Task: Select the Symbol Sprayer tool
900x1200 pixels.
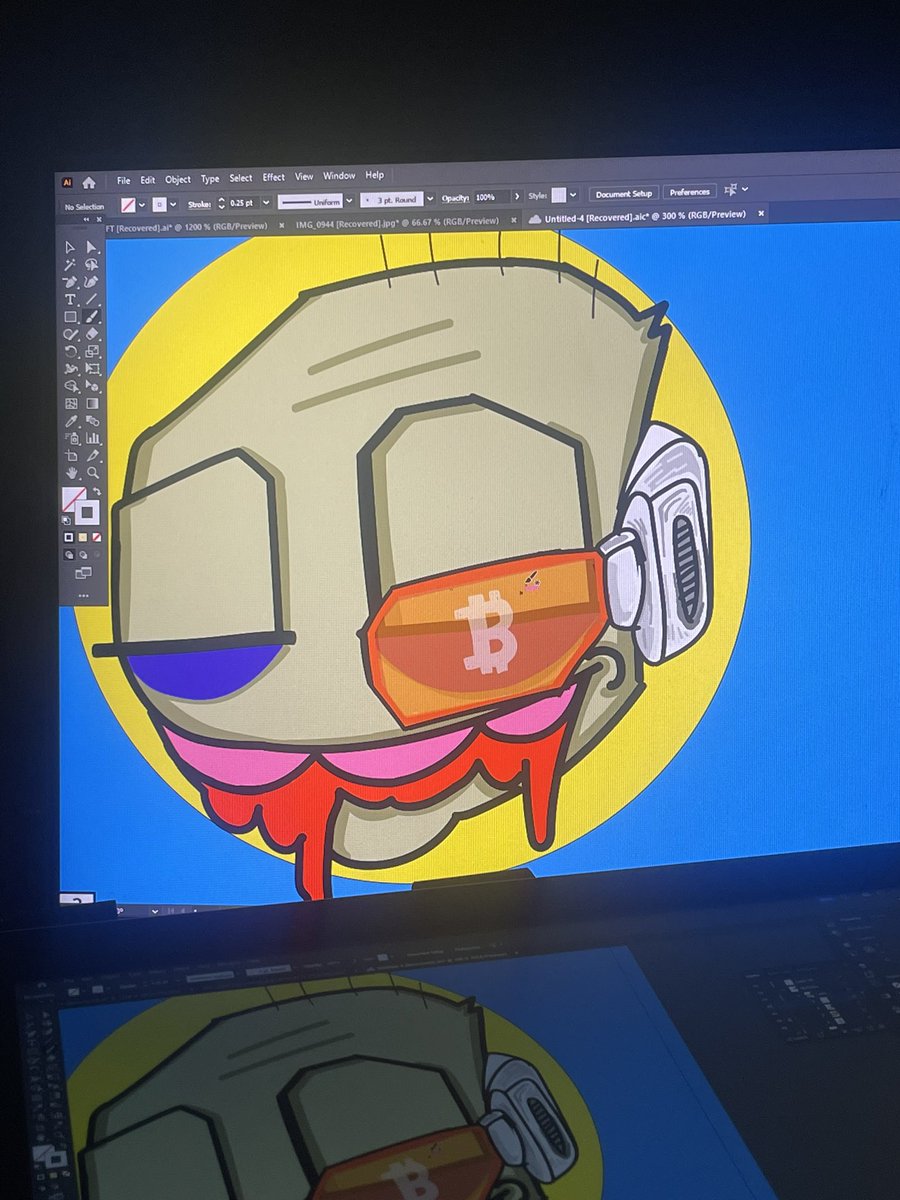Action: (71, 438)
